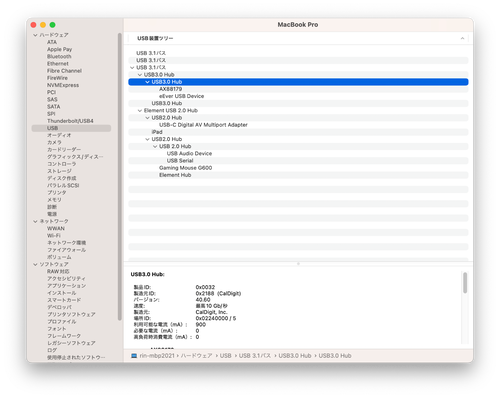Image resolution: width=500 pixels, height=398 pixels.
Task: Open Wi-Fi under ネットワーク
Action: click(x=54, y=236)
